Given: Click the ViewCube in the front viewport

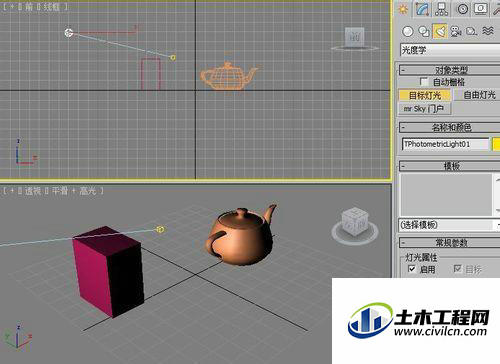Looking at the screenshot, I should pos(355,37).
